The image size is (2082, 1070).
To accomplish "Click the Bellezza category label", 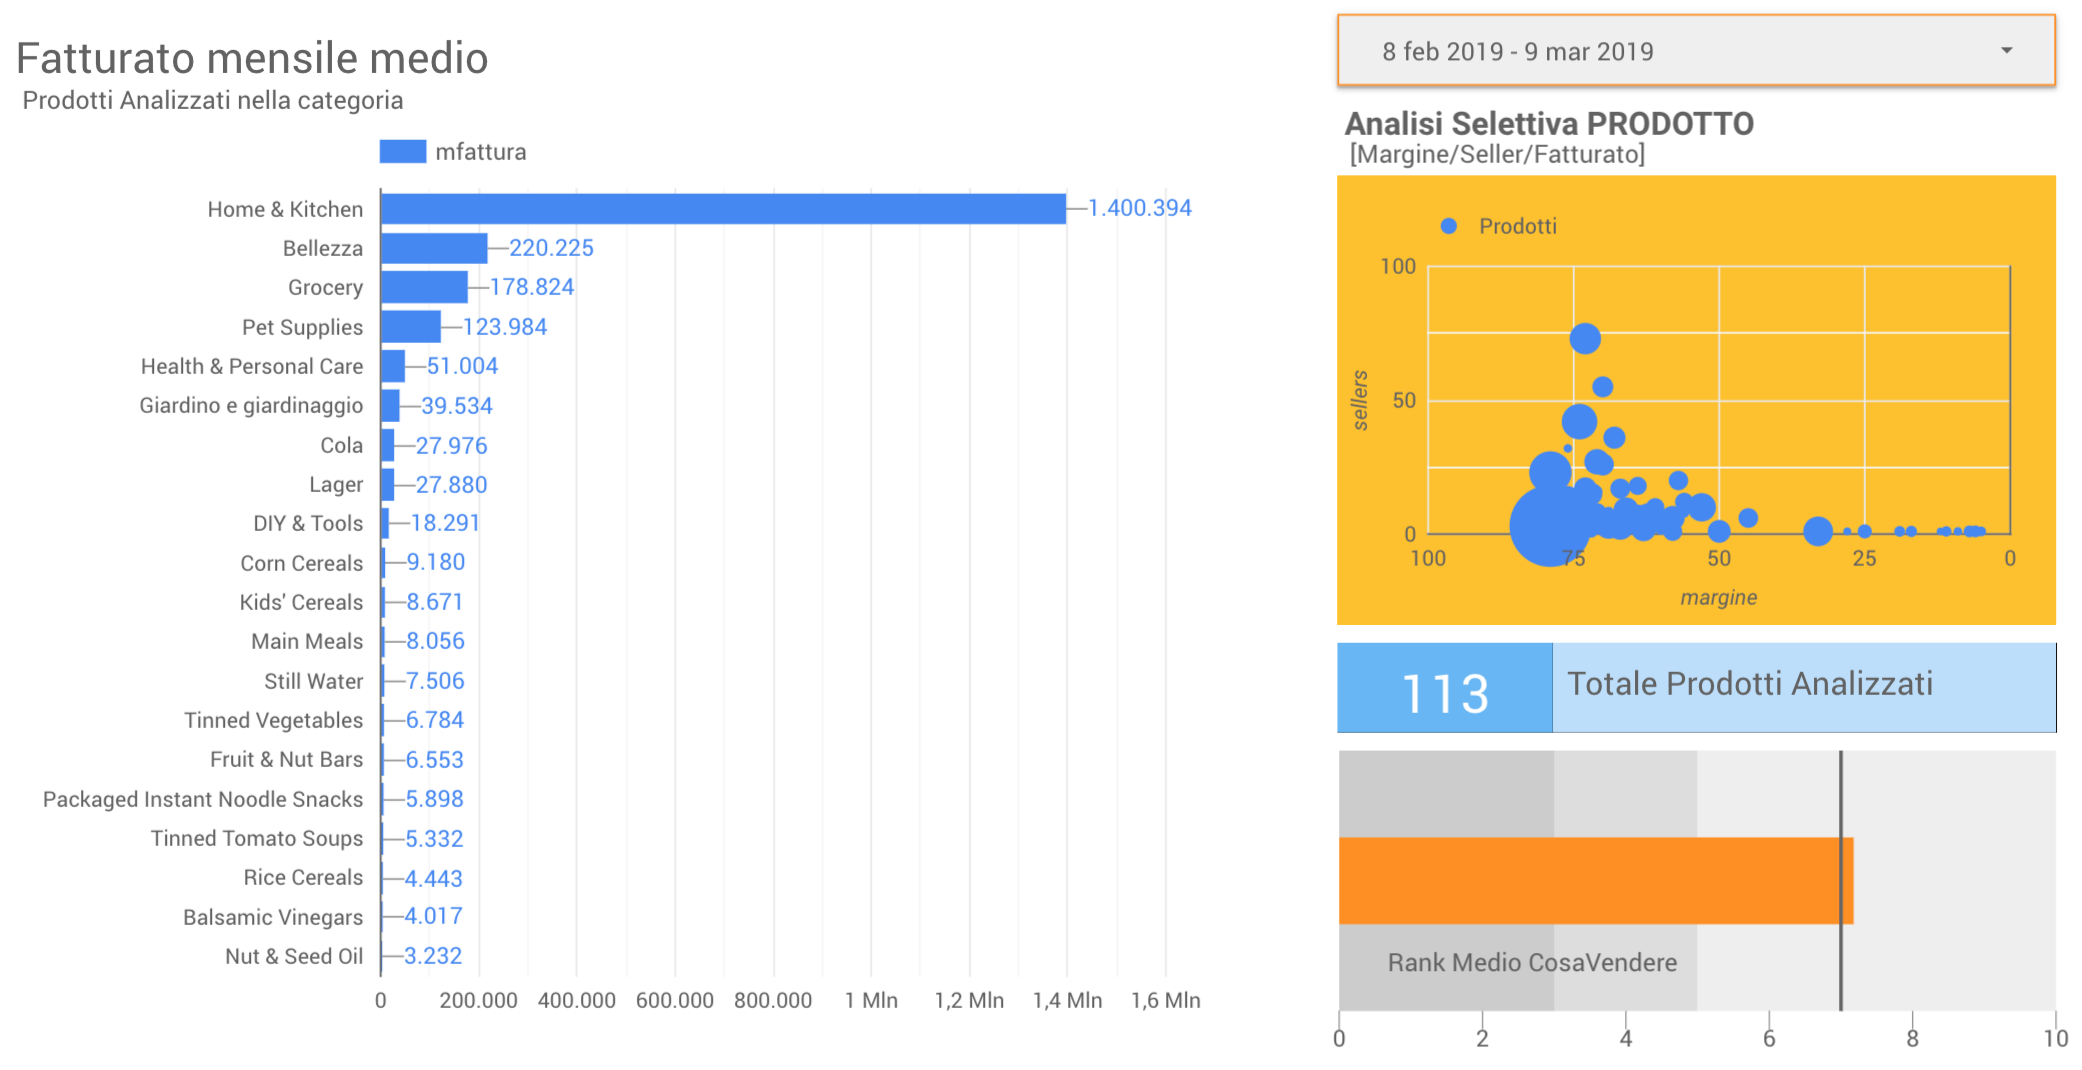I will [322, 248].
